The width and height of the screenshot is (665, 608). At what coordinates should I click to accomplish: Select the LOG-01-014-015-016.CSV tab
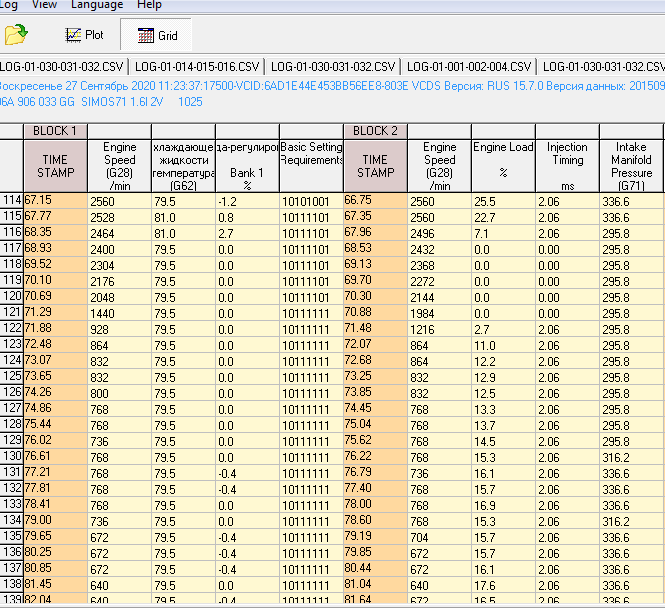point(197,67)
